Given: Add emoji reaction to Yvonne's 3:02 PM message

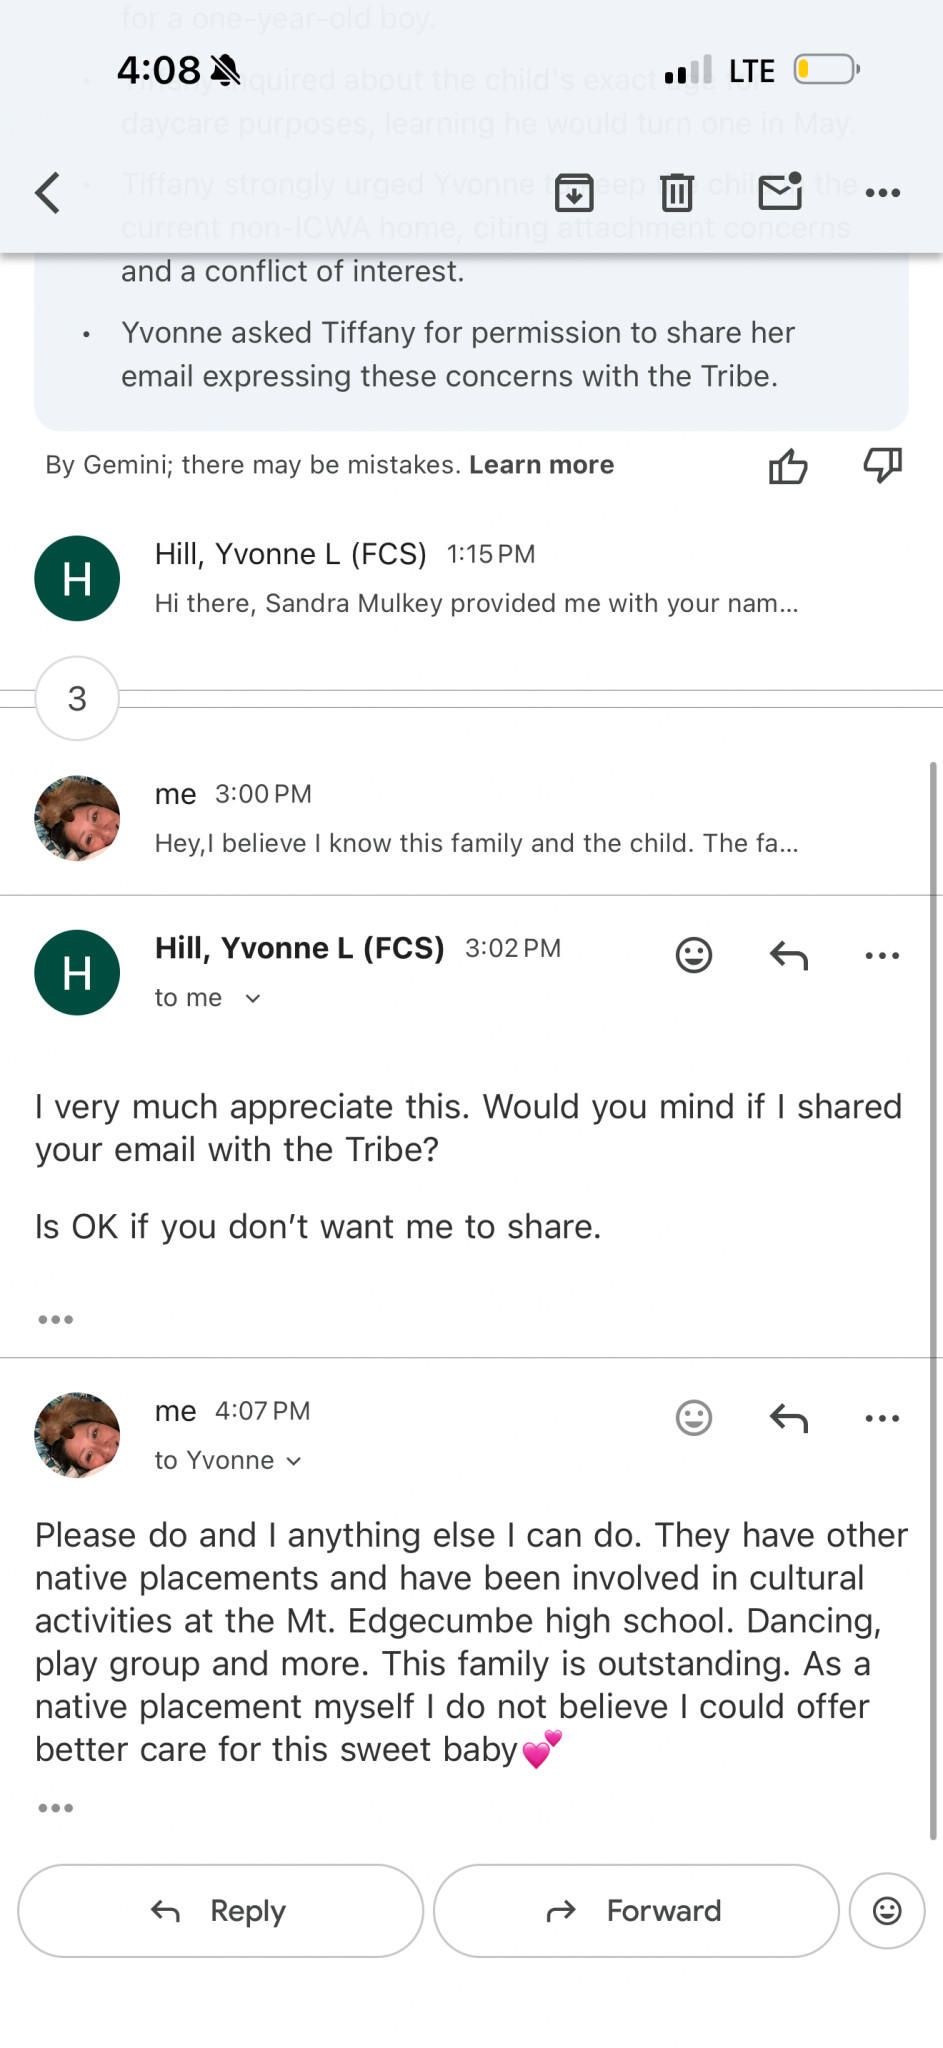Looking at the screenshot, I should pyautogui.click(x=694, y=955).
